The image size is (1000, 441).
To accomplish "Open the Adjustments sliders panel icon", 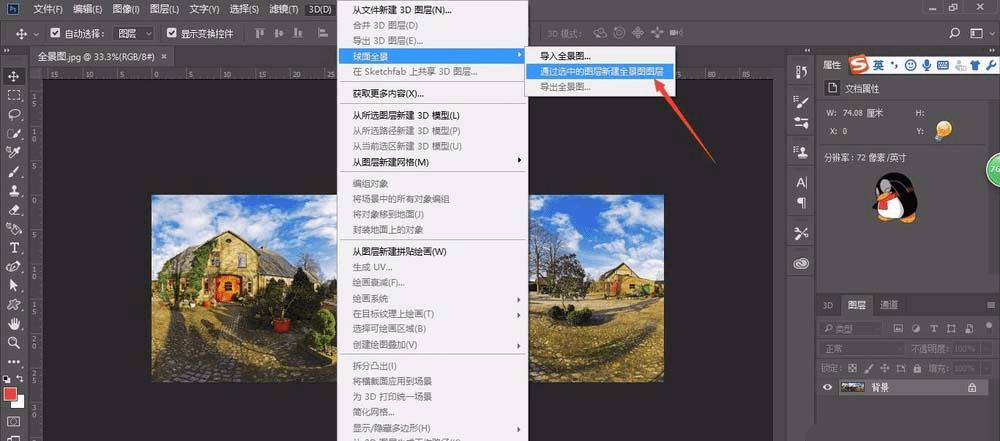I will (x=801, y=122).
